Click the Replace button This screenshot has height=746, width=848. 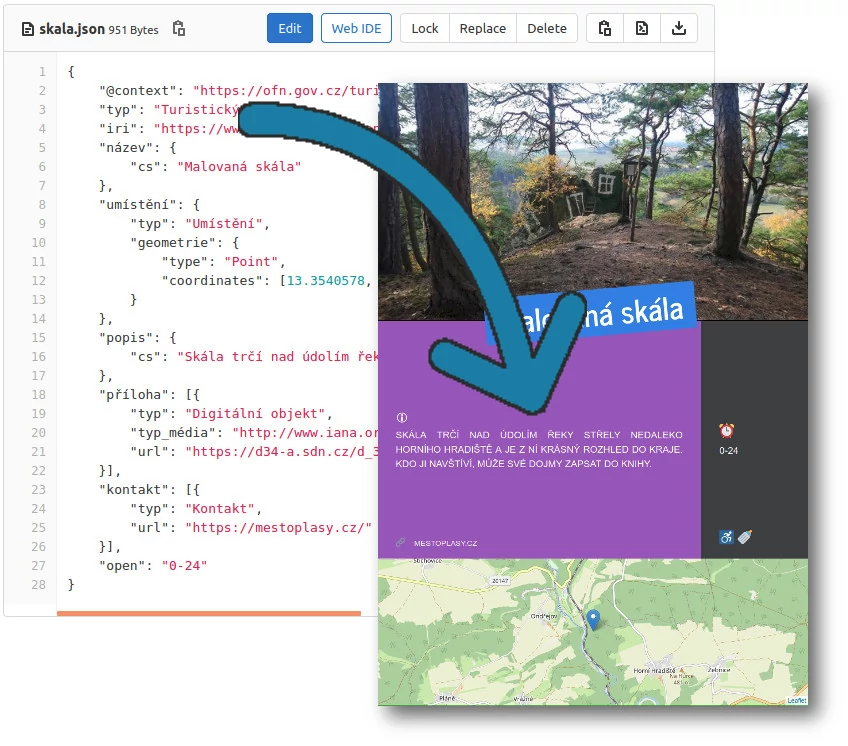pyautogui.click(x=483, y=28)
